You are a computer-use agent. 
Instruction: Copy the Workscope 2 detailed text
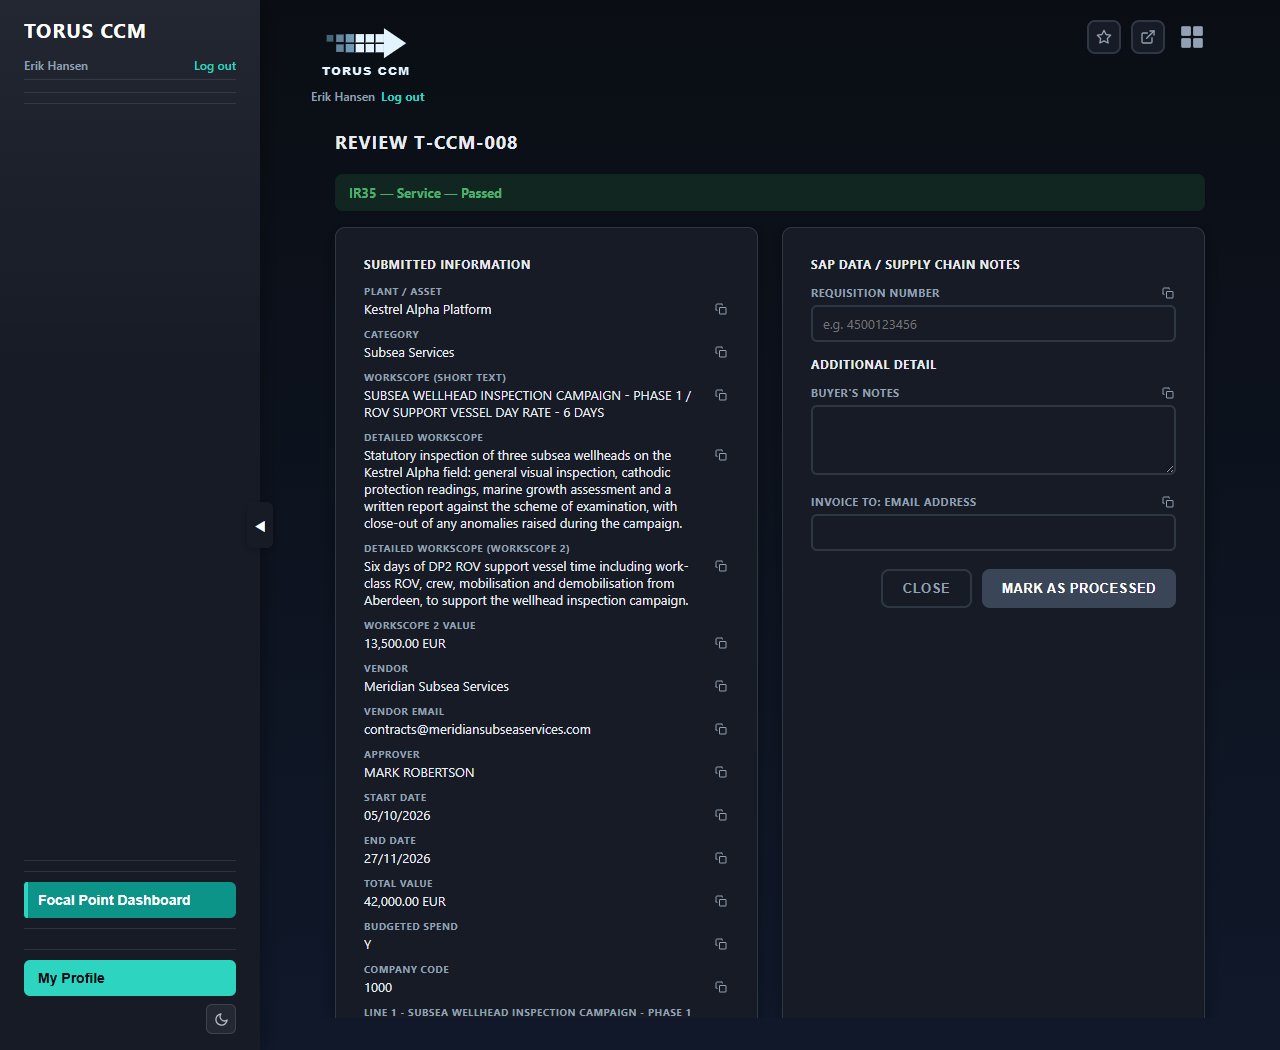tap(720, 566)
